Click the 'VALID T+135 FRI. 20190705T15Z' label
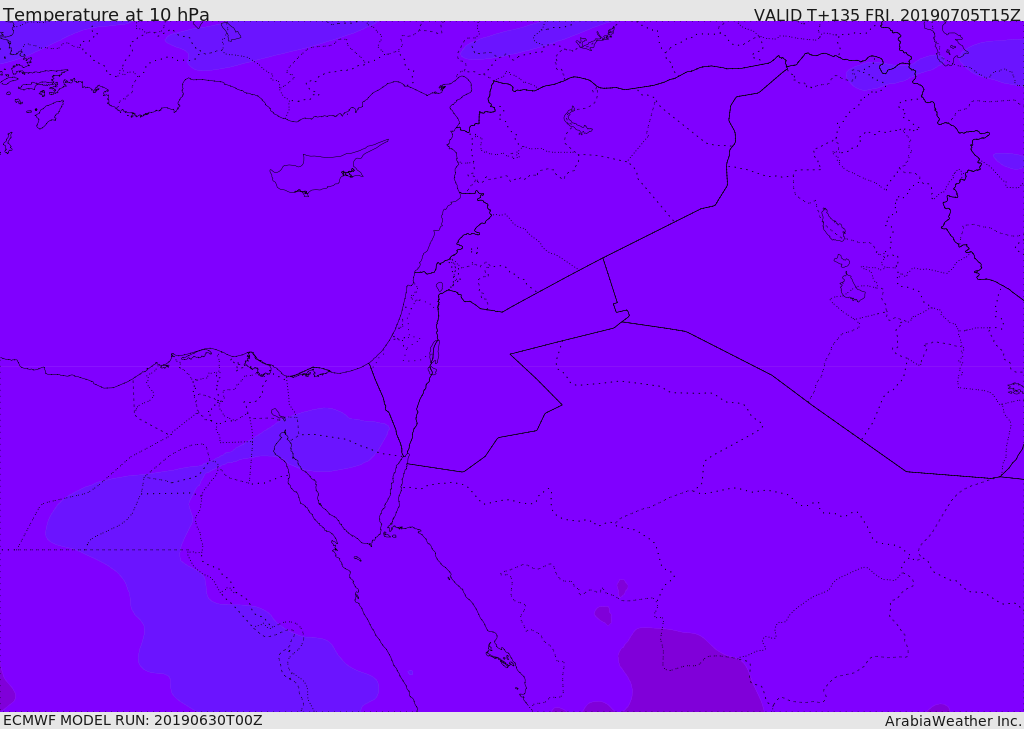Viewport: 1024px width, 729px height. point(887,14)
